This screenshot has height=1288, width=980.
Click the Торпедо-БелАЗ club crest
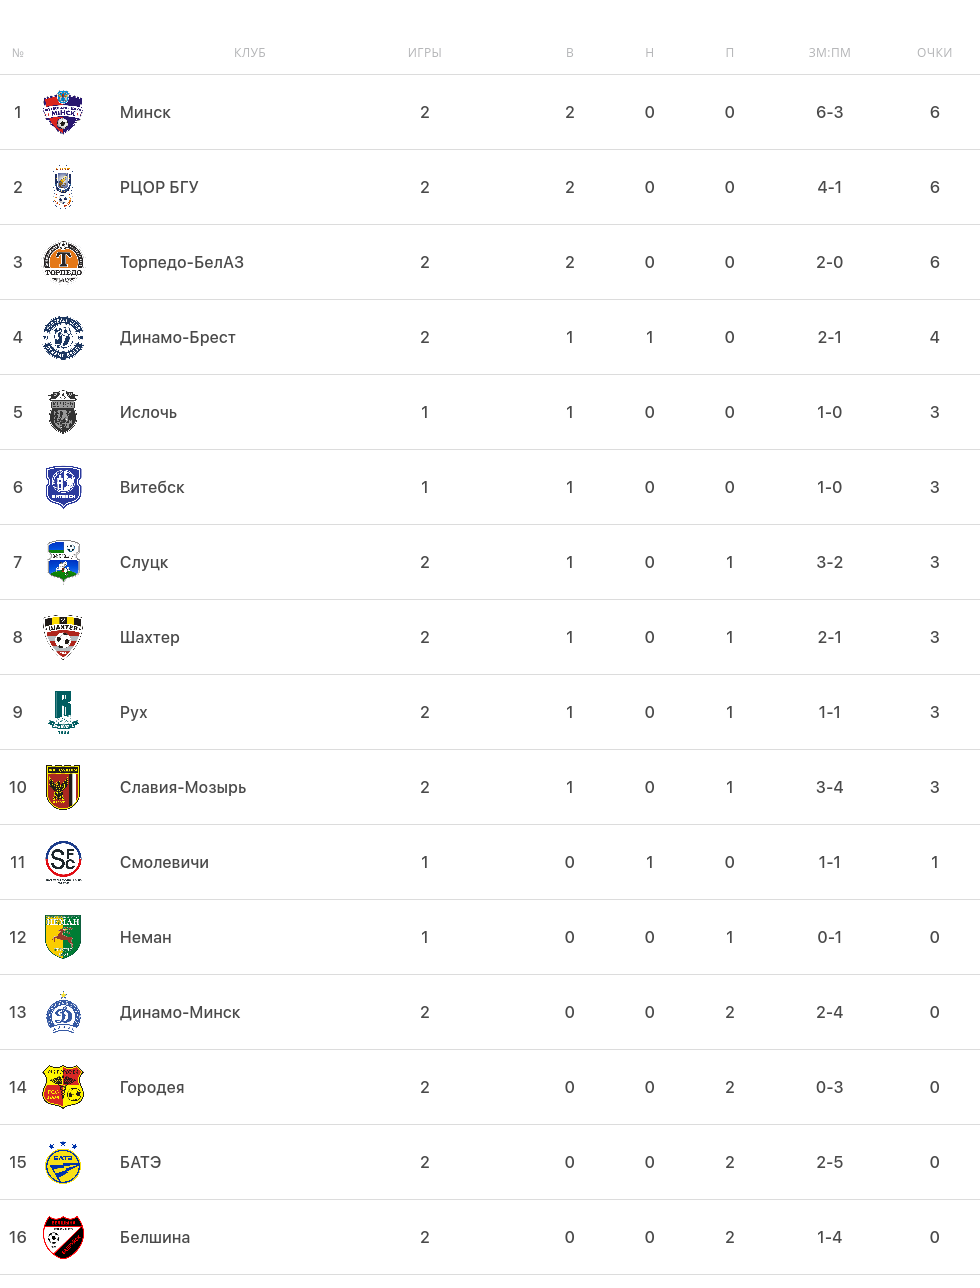tap(63, 262)
